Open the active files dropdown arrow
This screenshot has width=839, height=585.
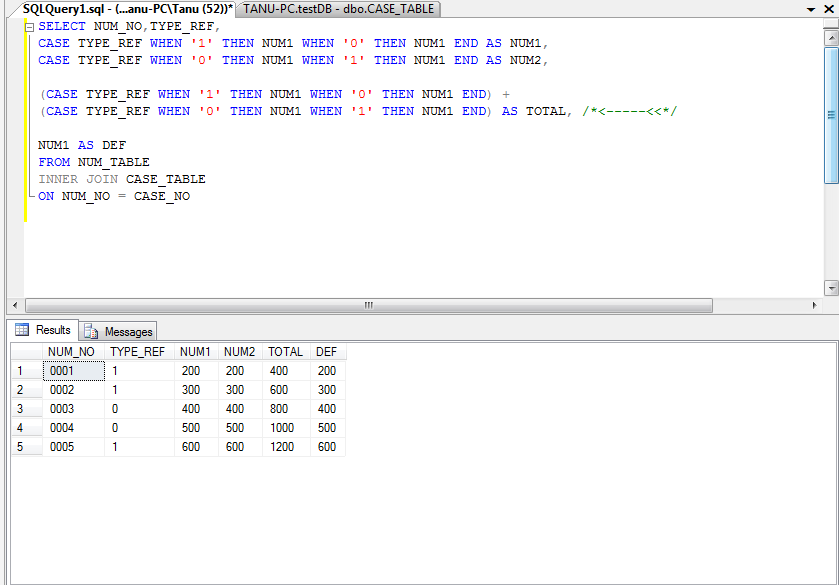(811, 9)
